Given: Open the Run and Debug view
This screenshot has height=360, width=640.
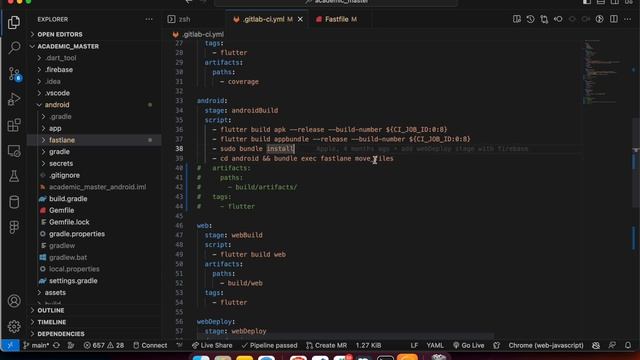Looking at the screenshot, I should click(14, 99).
